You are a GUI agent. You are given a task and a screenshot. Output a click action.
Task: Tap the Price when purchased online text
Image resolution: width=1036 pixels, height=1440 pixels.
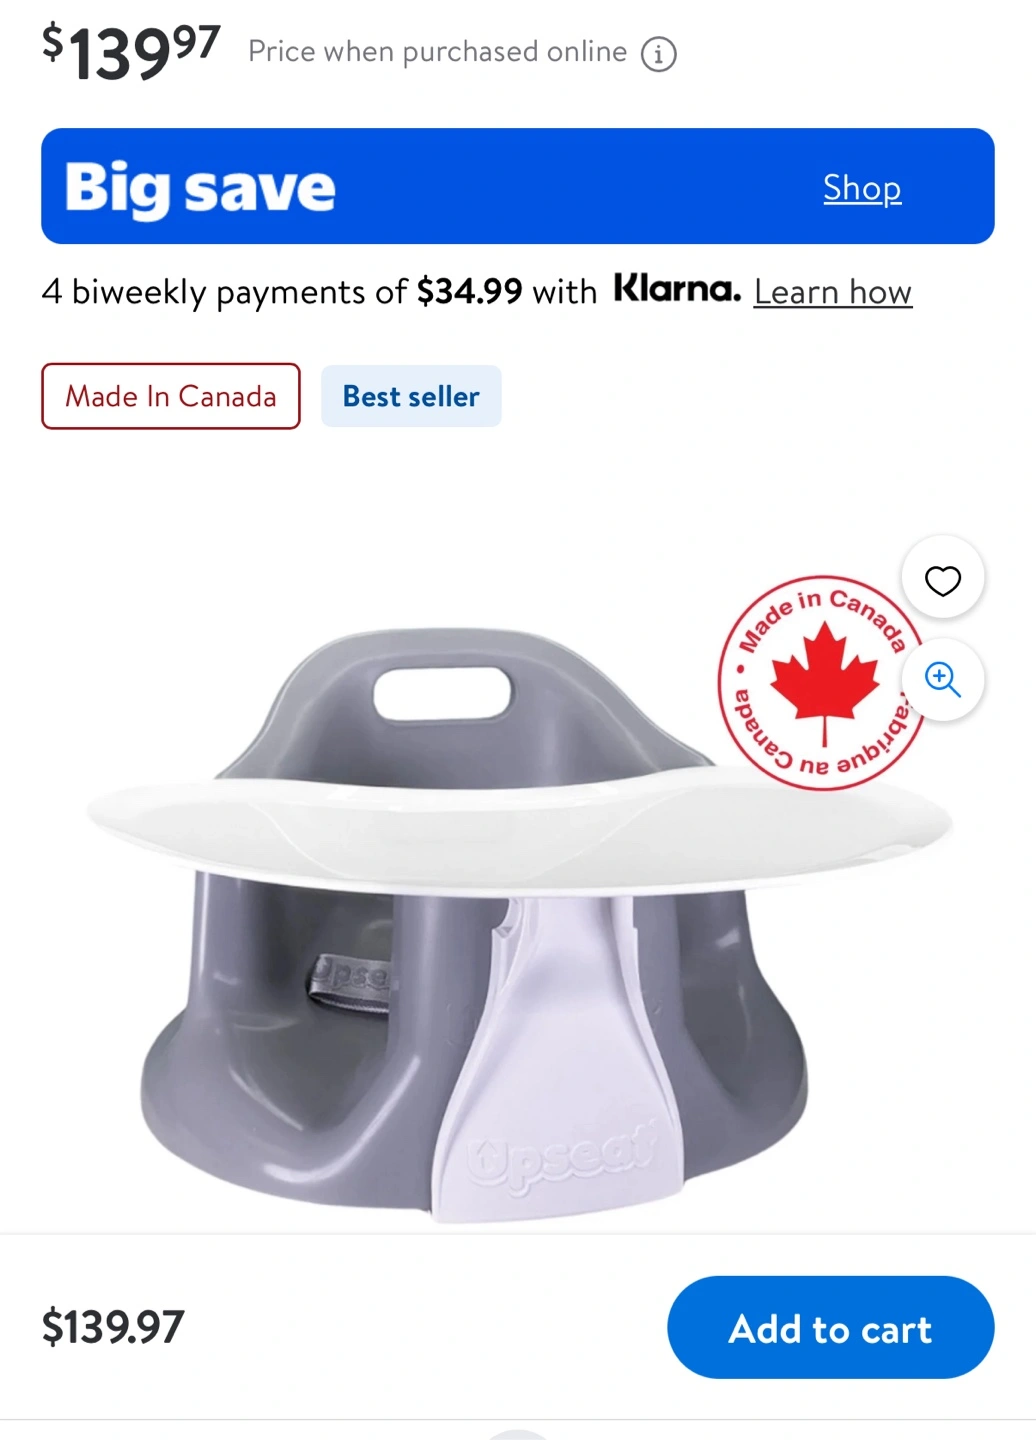point(438,52)
